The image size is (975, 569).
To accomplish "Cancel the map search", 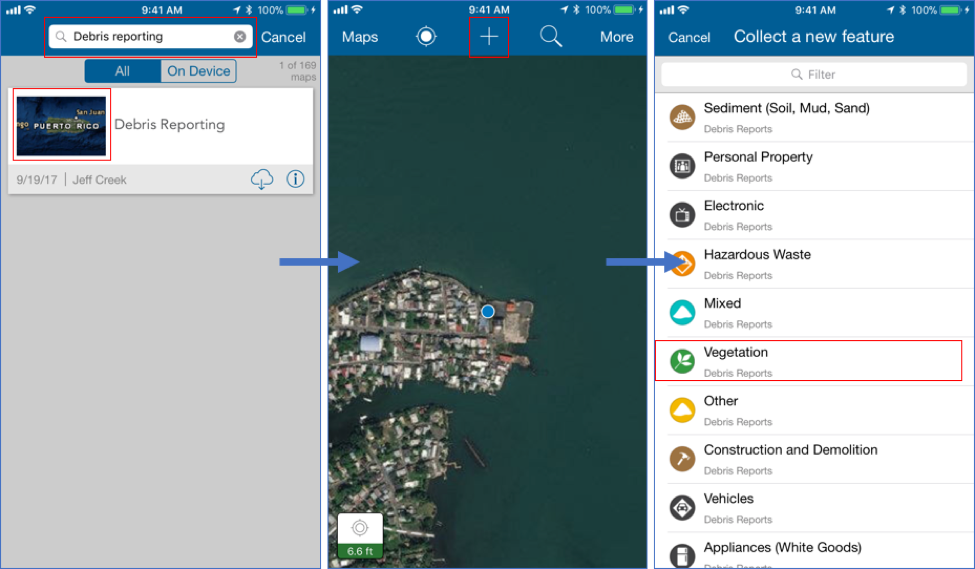I will (283, 37).
